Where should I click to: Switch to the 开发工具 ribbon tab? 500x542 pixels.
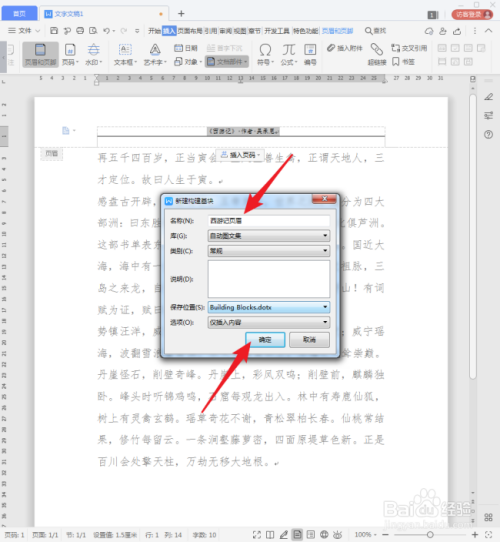tap(277, 31)
